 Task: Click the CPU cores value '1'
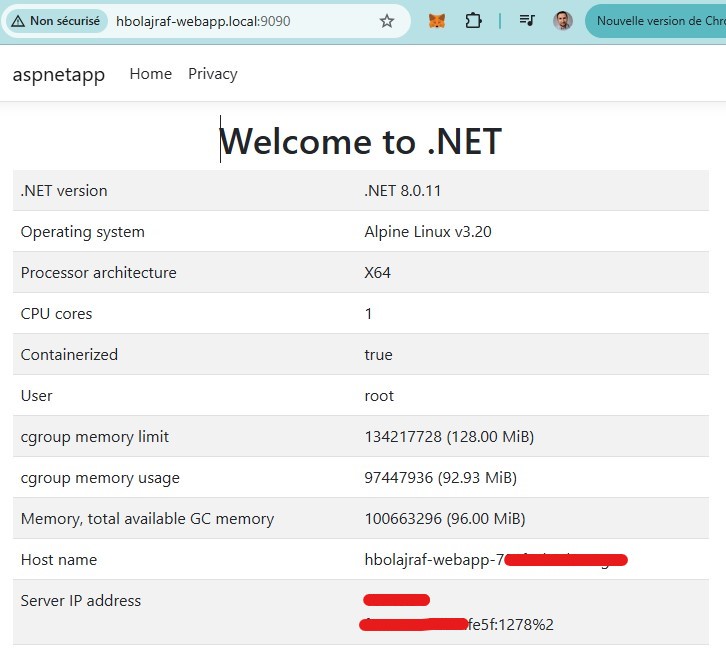(x=368, y=314)
